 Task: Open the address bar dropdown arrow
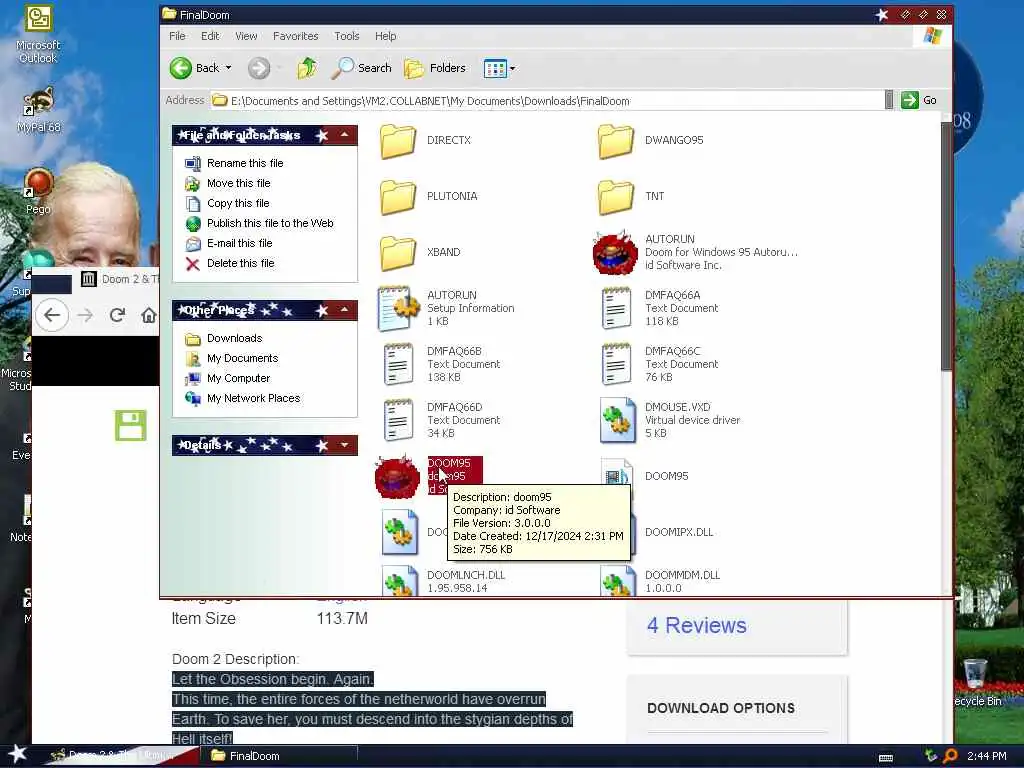[x=889, y=101]
